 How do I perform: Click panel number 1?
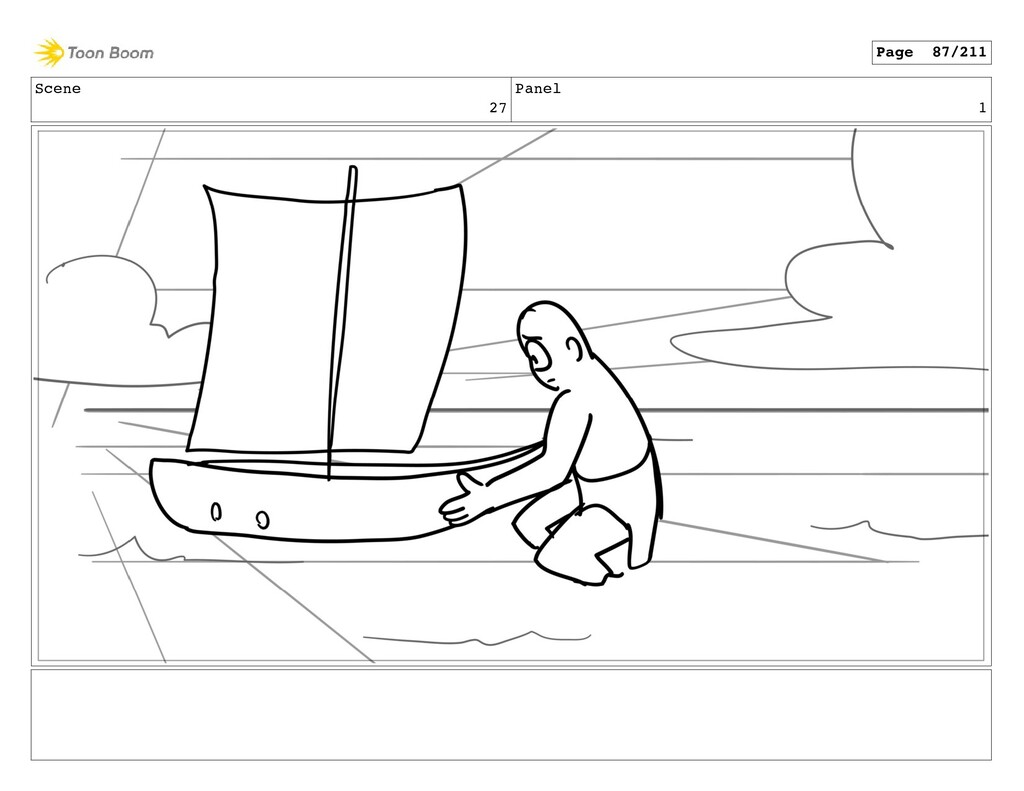click(x=982, y=108)
